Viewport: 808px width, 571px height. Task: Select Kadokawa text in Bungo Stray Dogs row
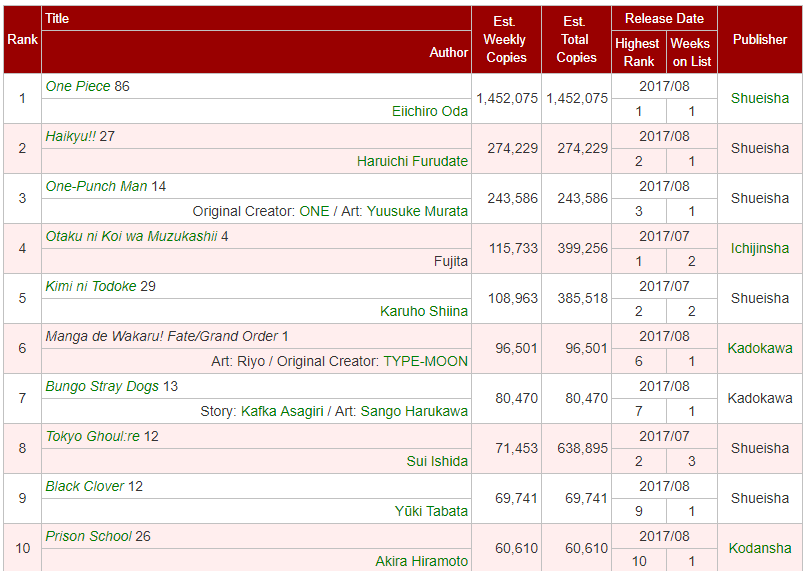[x=760, y=398]
